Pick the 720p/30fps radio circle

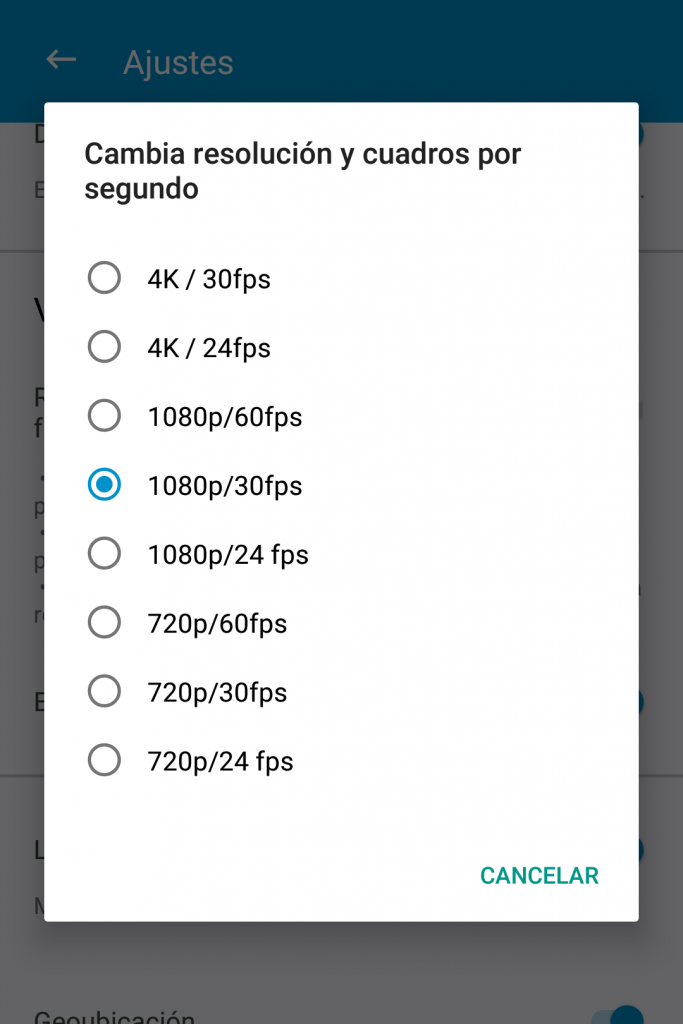[x=104, y=692]
